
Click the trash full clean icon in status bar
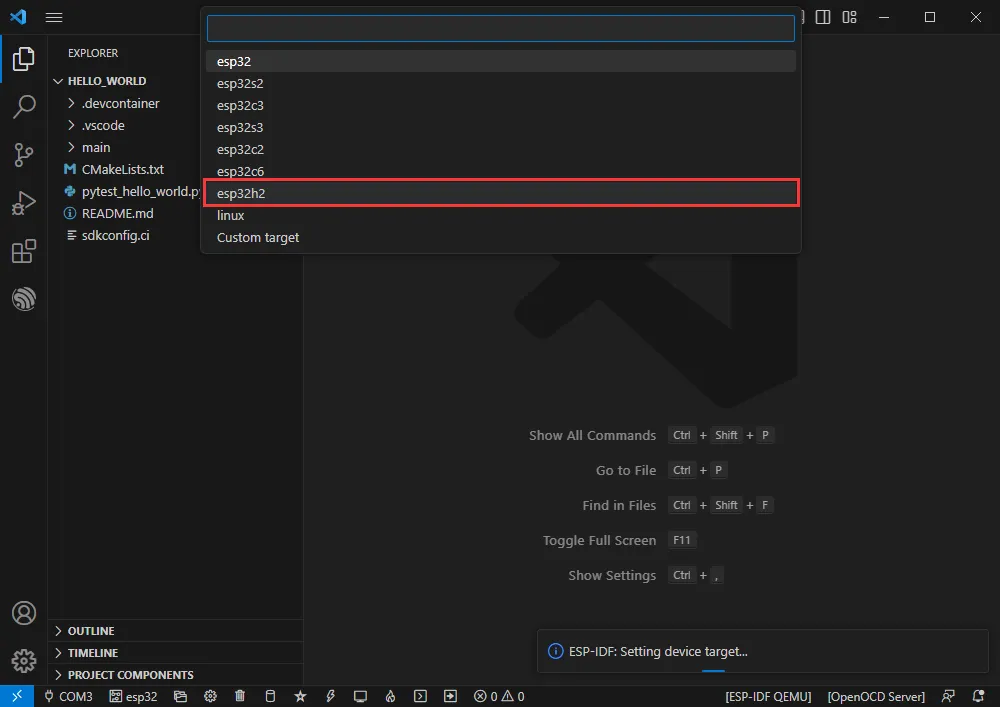click(x=240, y=696)
